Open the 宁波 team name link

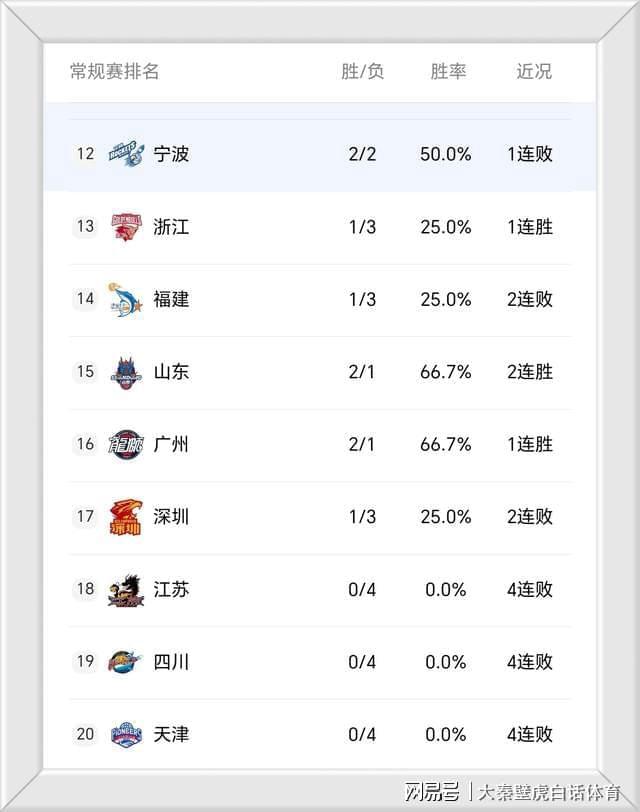(171, 154)
